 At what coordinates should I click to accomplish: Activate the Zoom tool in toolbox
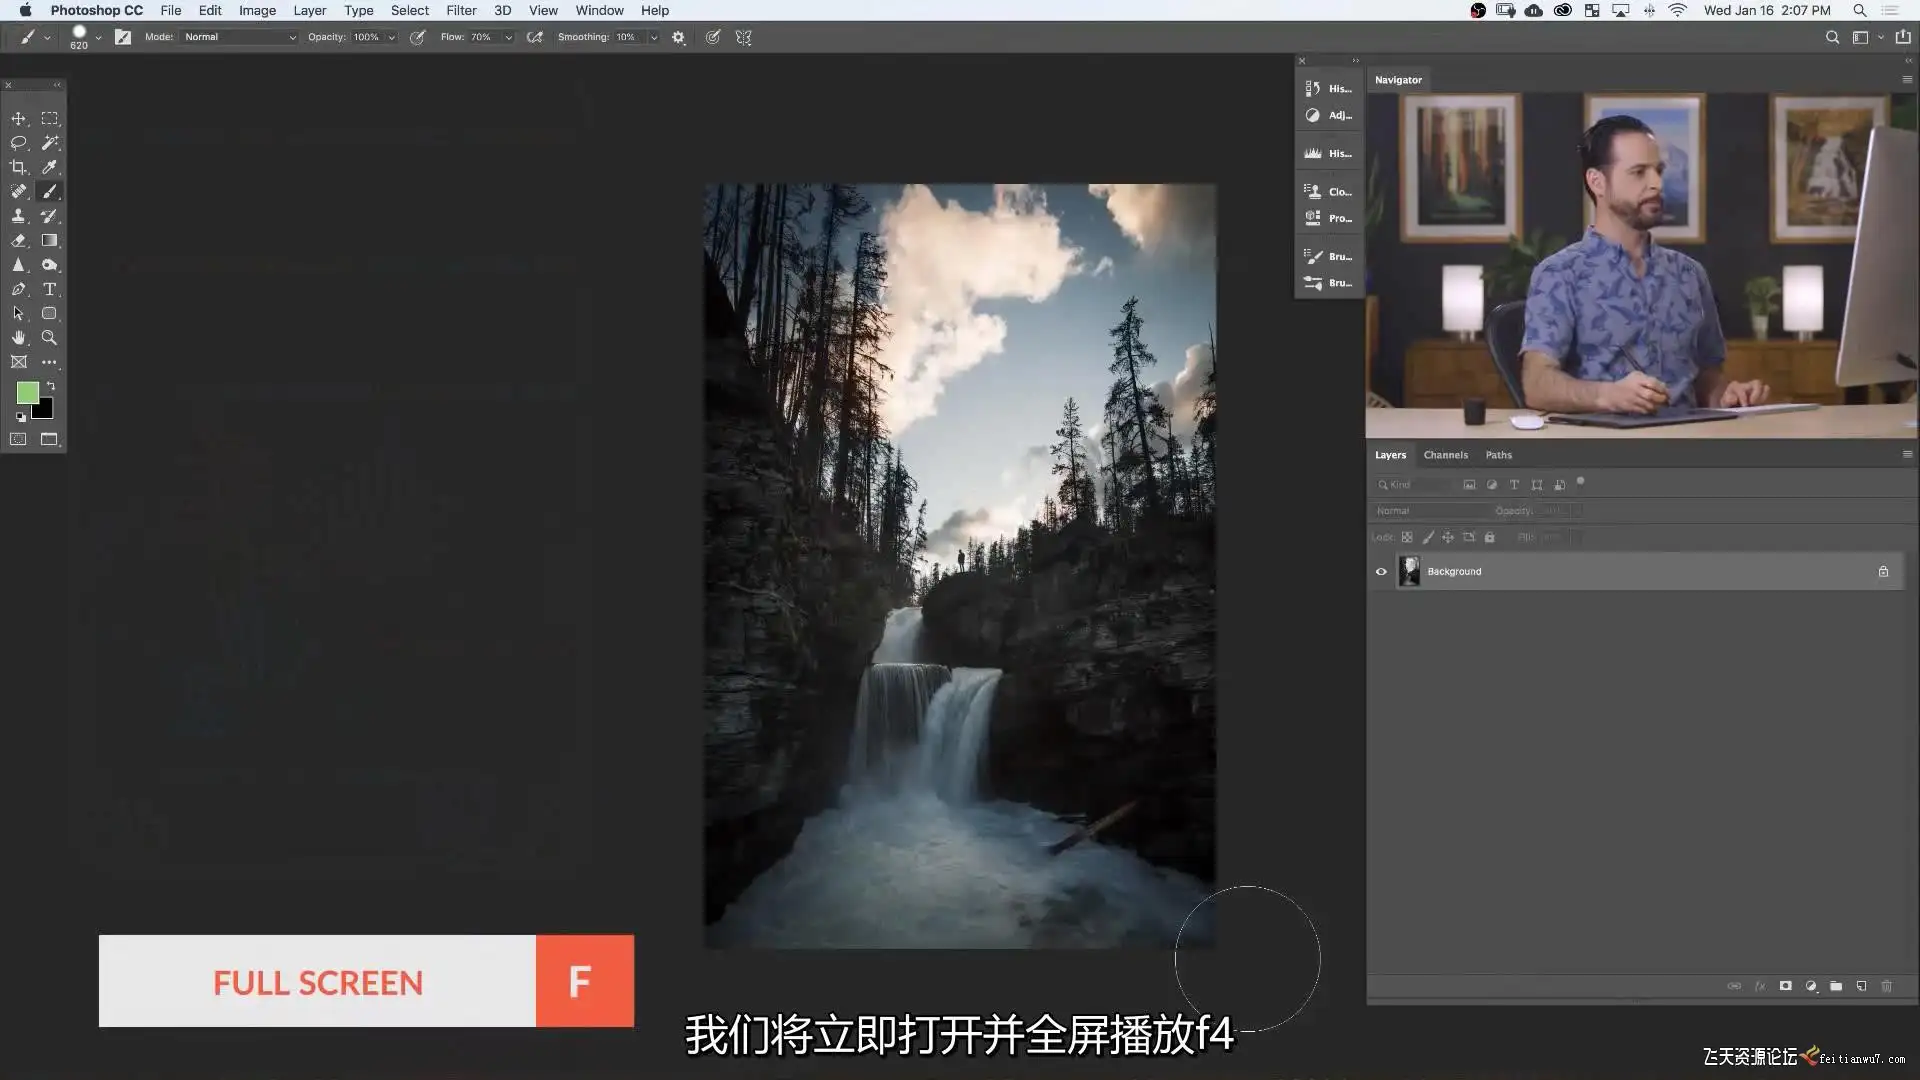(49, 338)
